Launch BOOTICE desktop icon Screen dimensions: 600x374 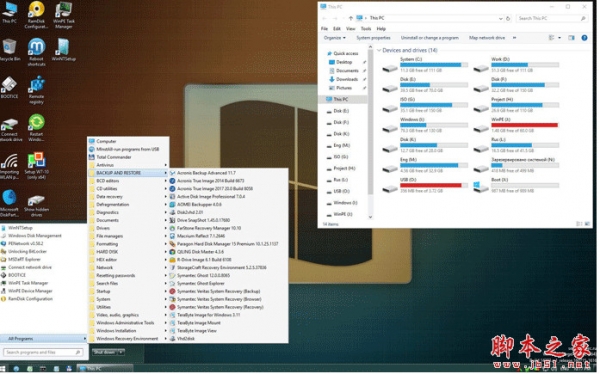[10, 88]
